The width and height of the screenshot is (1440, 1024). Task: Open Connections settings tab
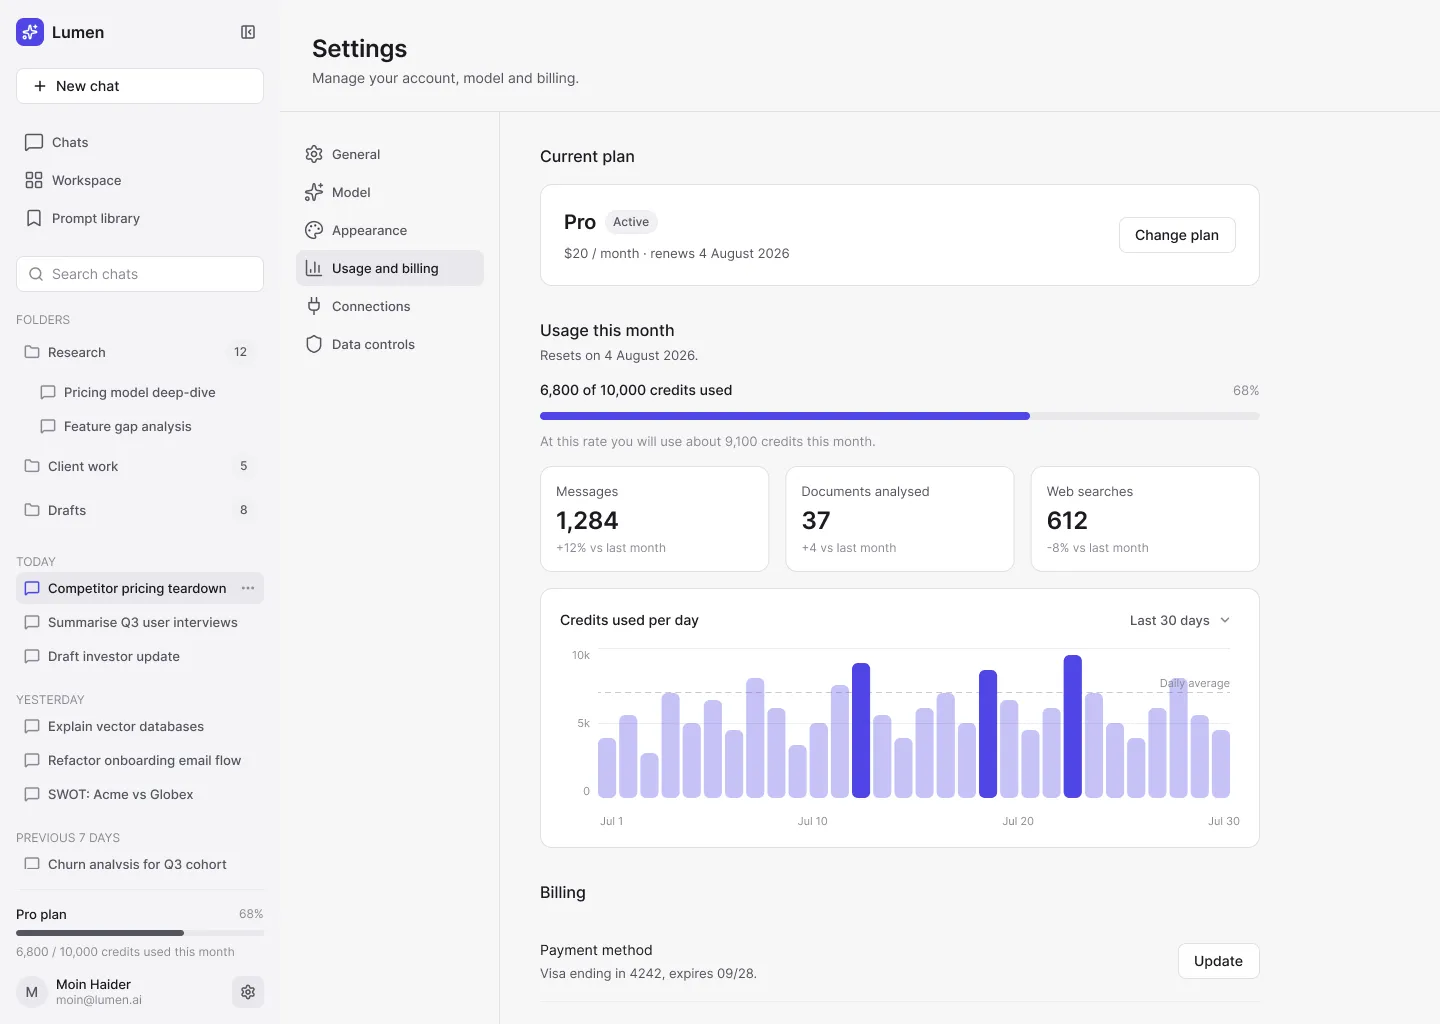(390, 306)
